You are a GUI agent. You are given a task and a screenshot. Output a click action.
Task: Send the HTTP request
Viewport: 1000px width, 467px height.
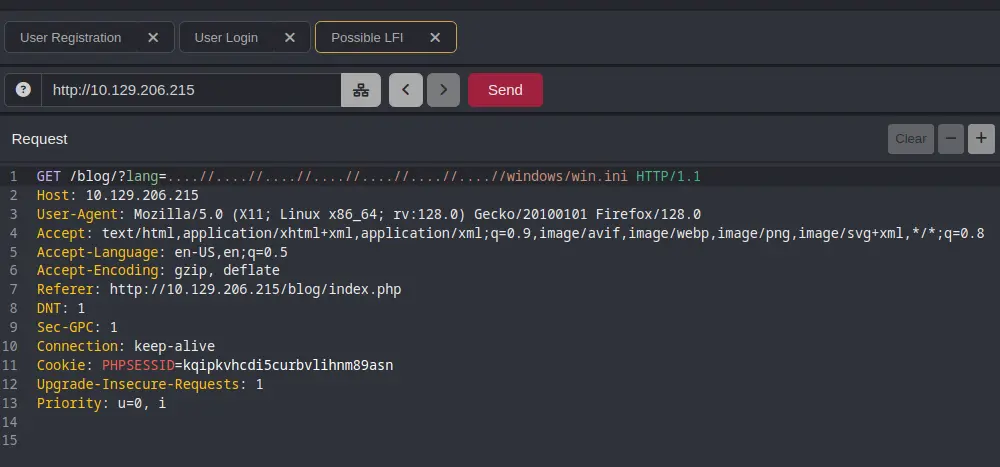pos(505,90)
